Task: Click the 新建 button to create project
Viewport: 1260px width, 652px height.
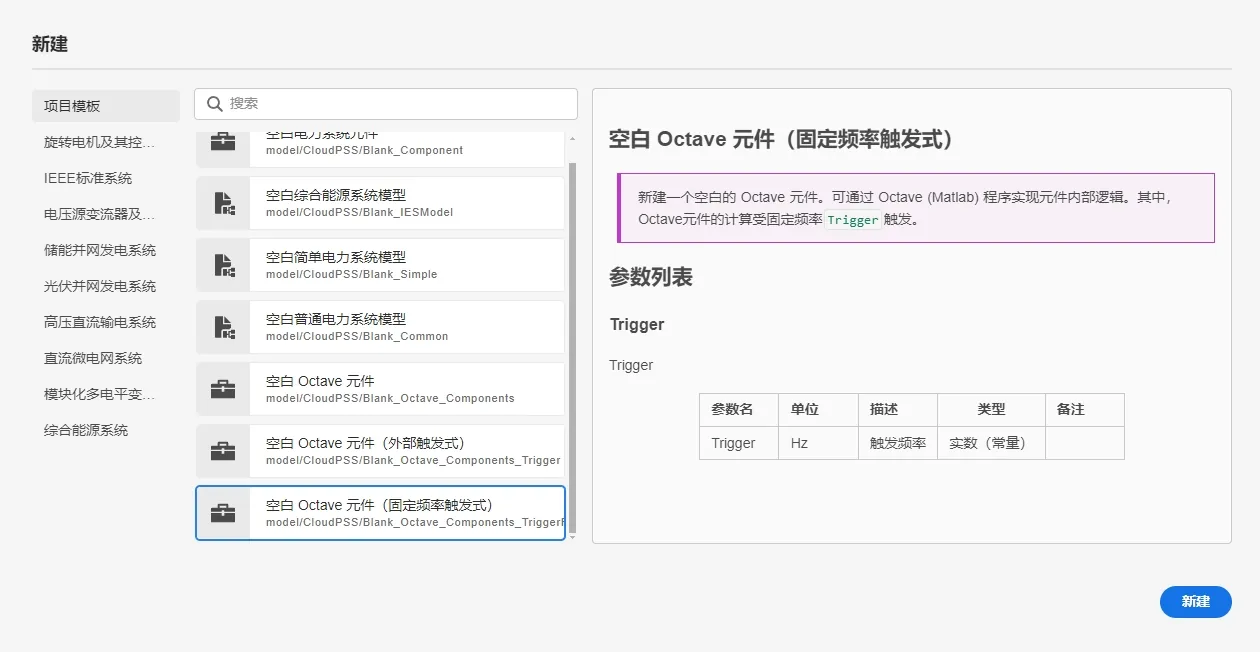Action: point(1196,601)
